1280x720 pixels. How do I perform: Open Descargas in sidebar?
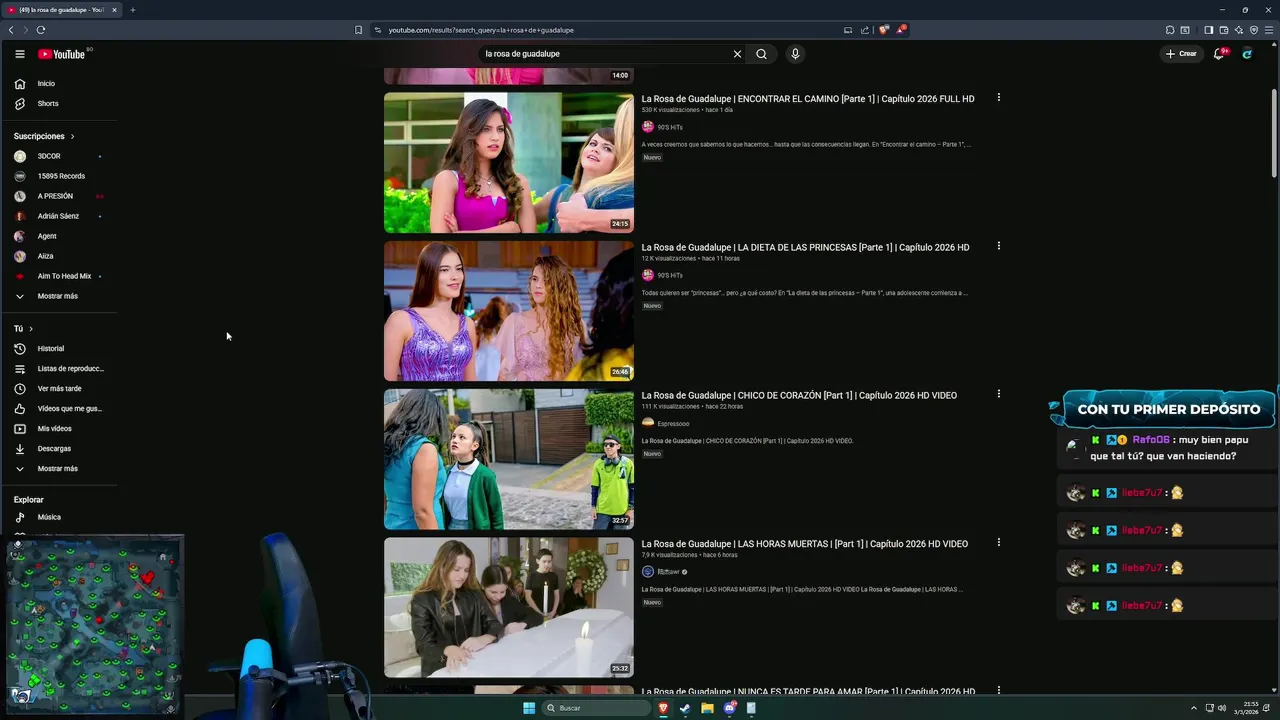pyautogui.click(x=60, y=449)
